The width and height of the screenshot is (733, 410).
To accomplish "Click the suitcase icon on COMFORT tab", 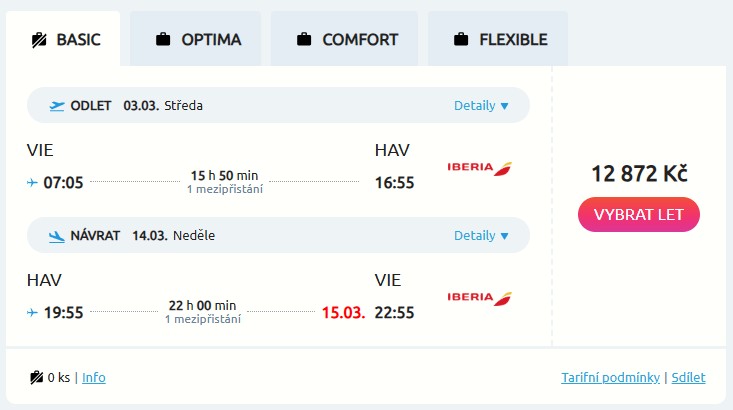I will [303, 40].
